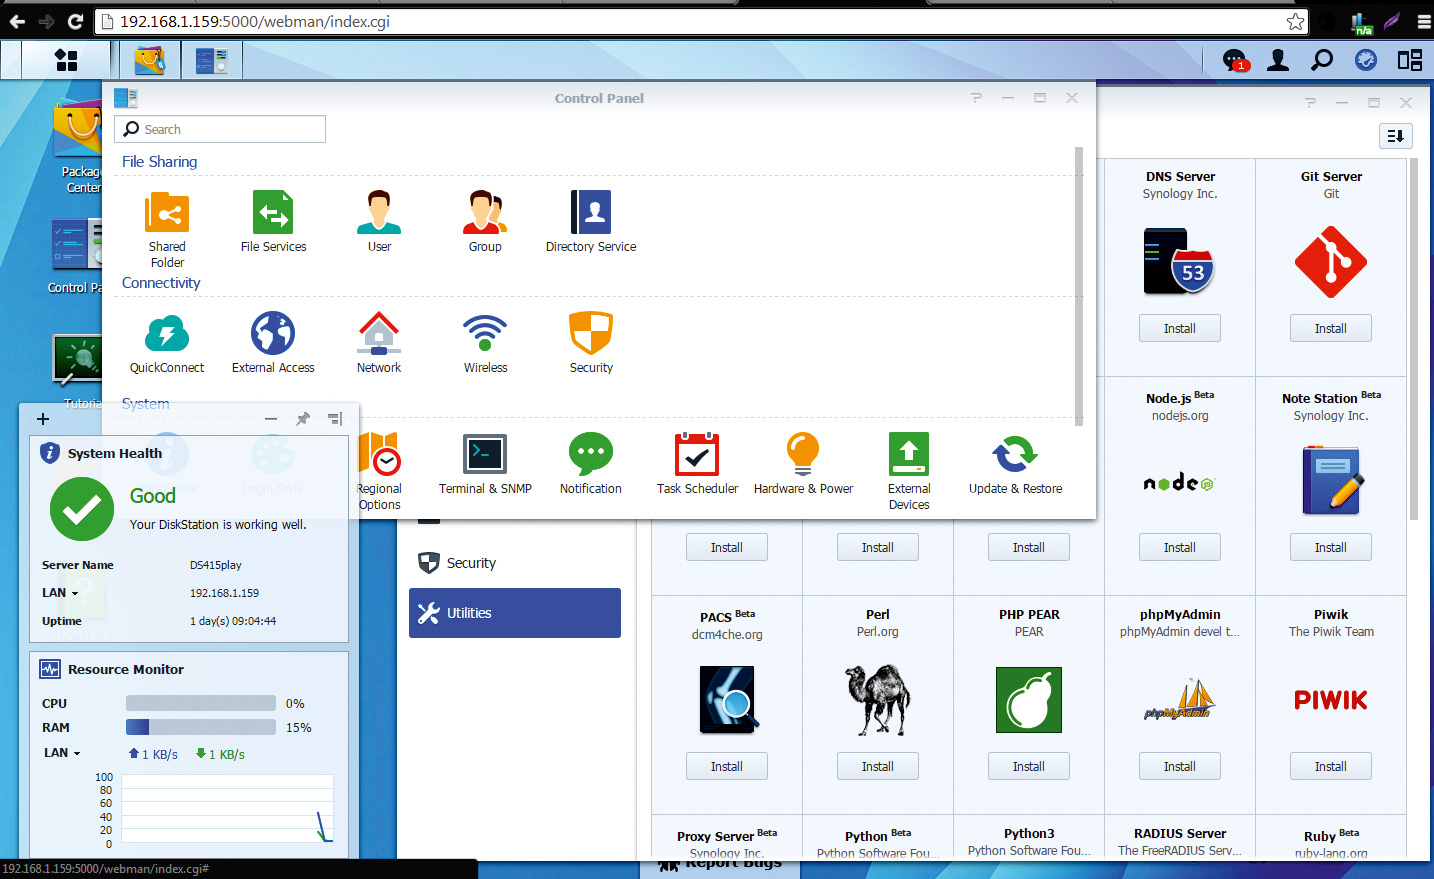
Task: Open the Chrome menu button
Action: click(x=1424, y=21)
